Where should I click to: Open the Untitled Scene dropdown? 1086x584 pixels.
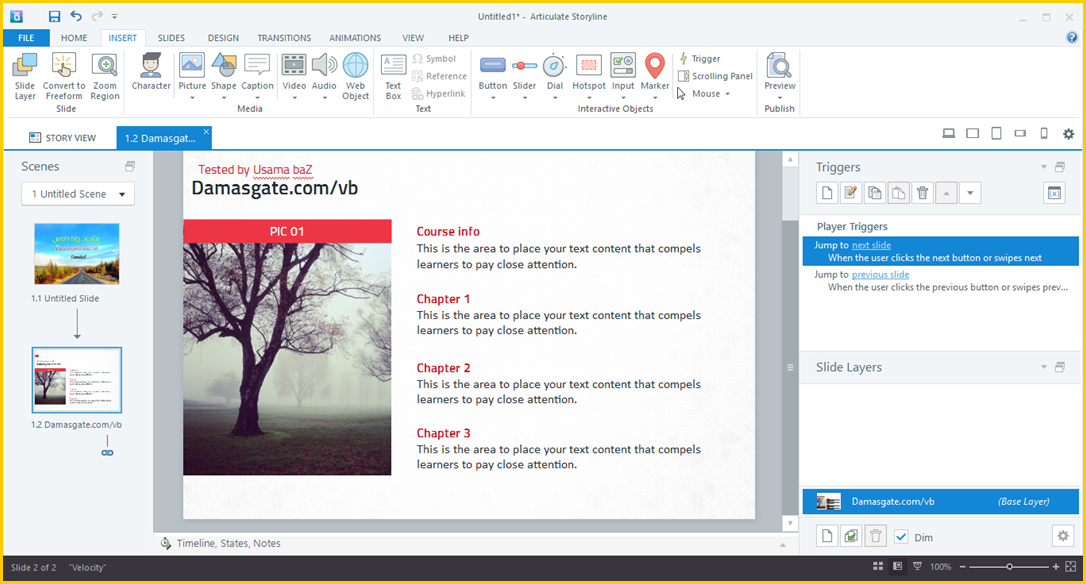[x=78, y=194]
